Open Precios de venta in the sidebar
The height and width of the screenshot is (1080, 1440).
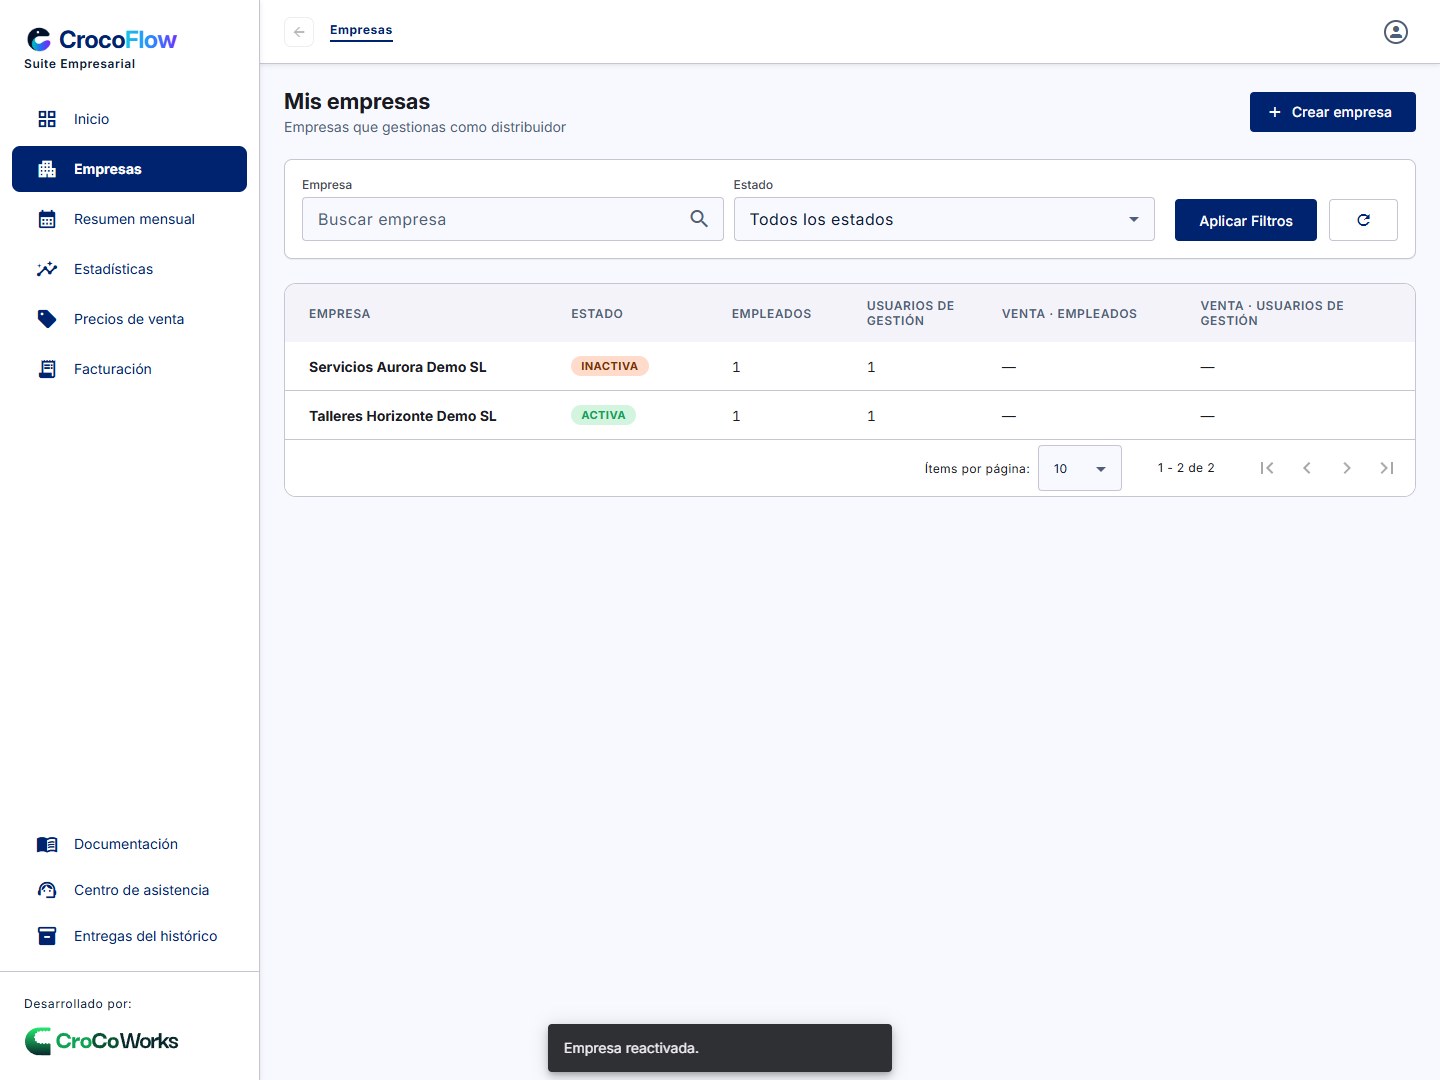coord(129,319)
